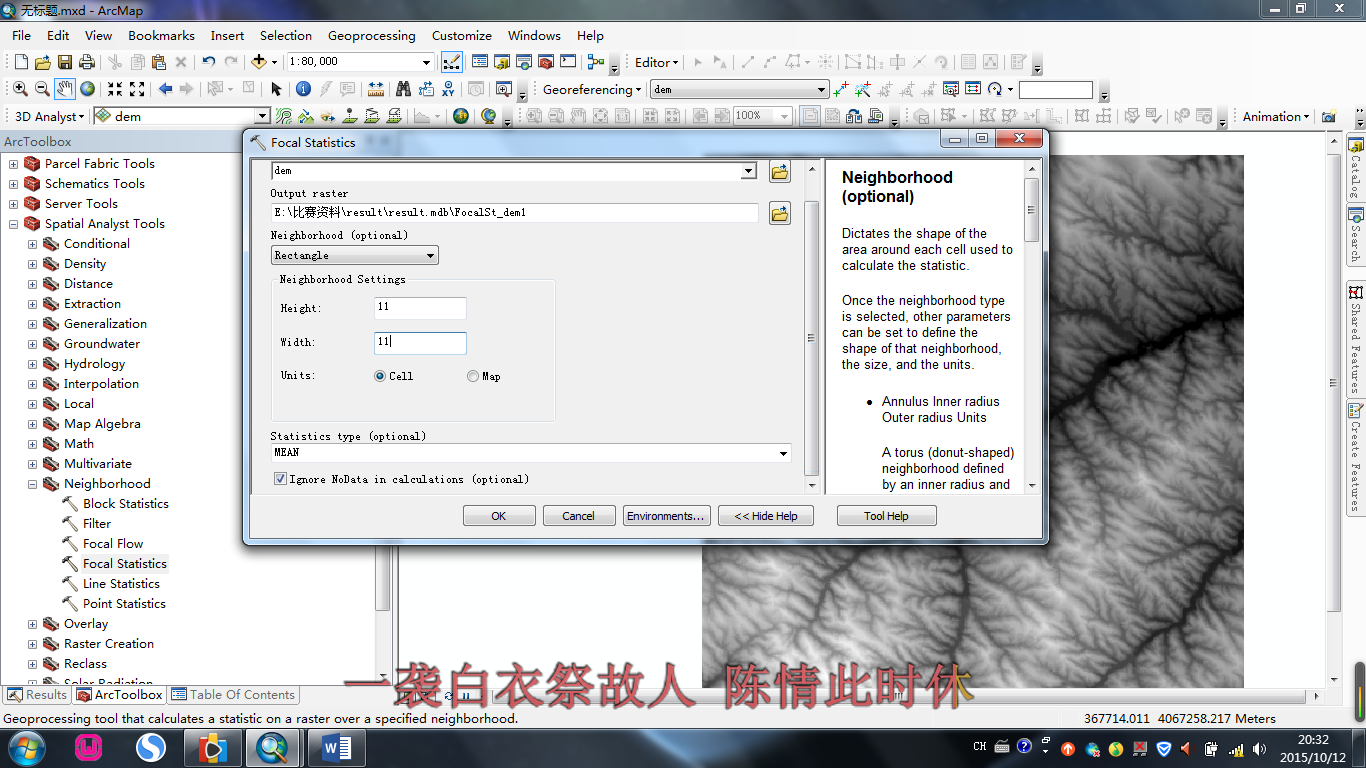Select the Cell radio button for Units
Screen dimensions: 1366x768
[x=379, y=375]
